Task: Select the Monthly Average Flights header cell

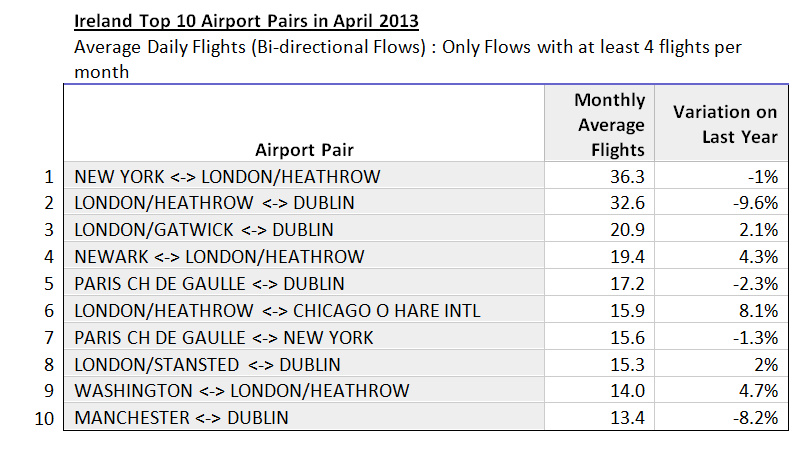Action: (599, 123)
